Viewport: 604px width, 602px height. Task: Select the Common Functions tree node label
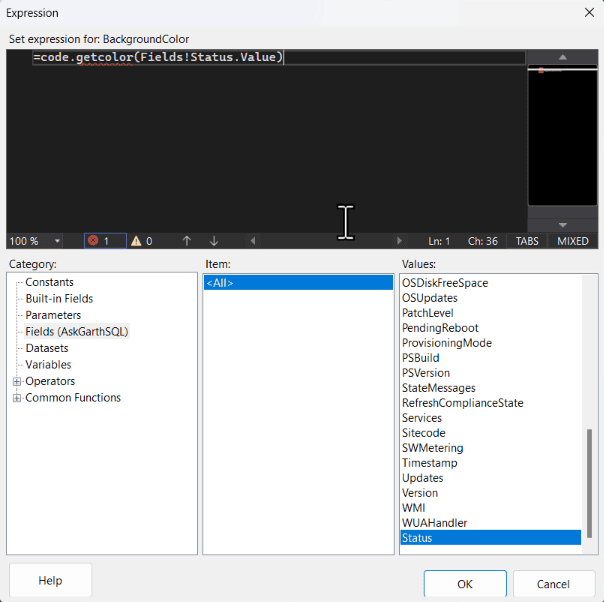pyautogui.click(x=73, y=398)
